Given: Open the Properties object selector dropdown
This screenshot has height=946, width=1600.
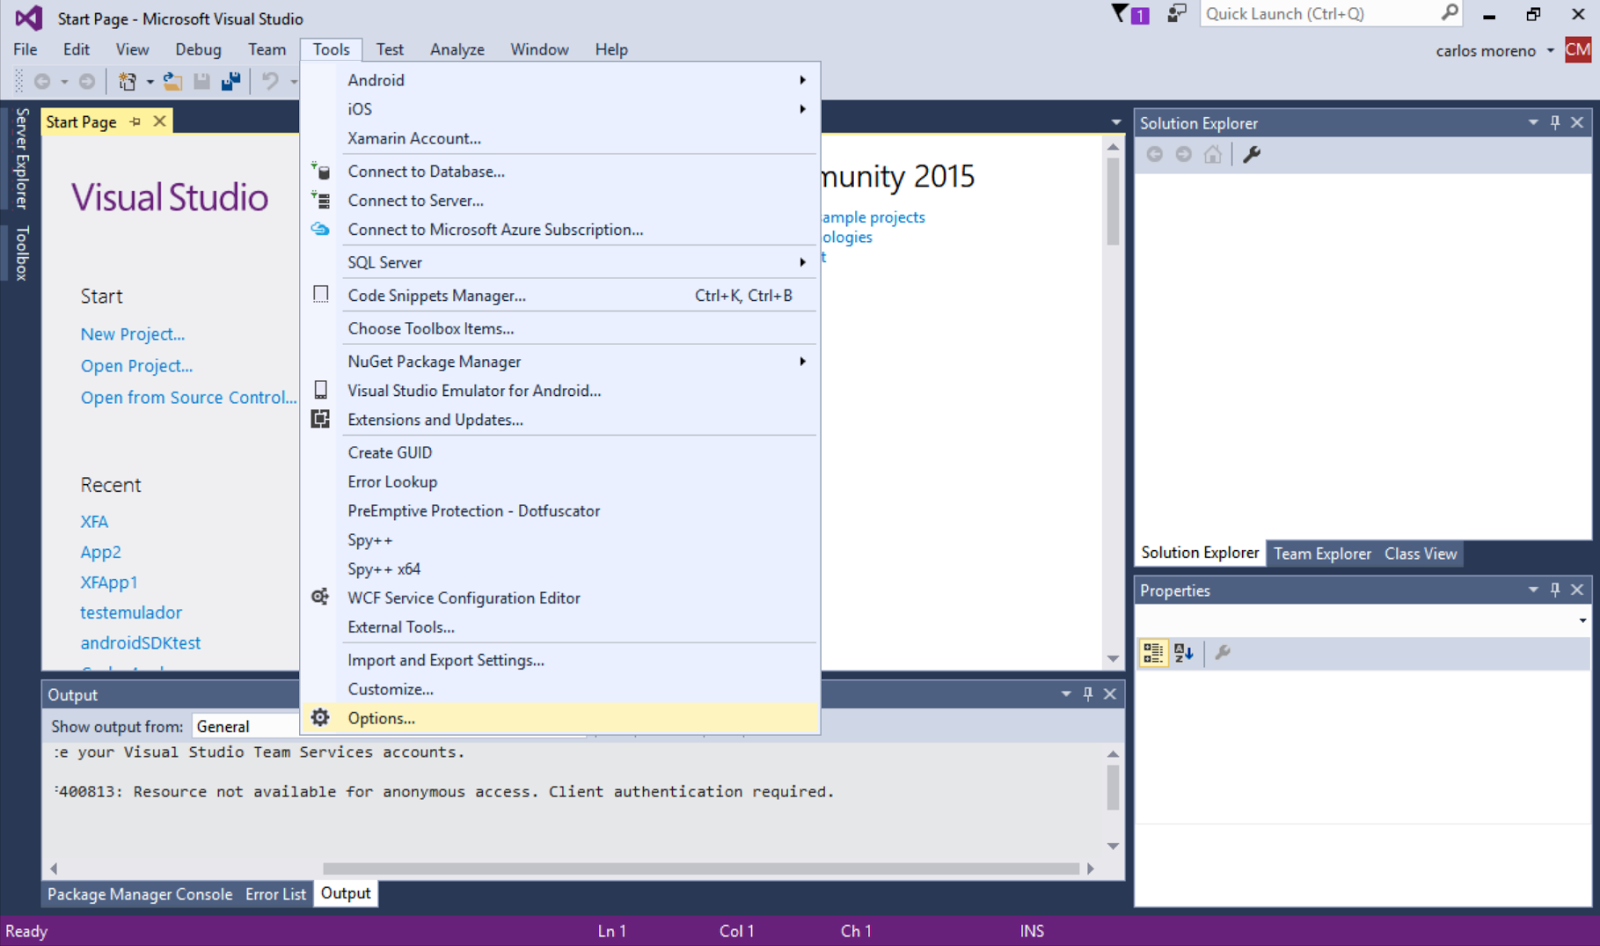Looking at the screenshot, I should pyautogui.click(x=1582, y=621).
